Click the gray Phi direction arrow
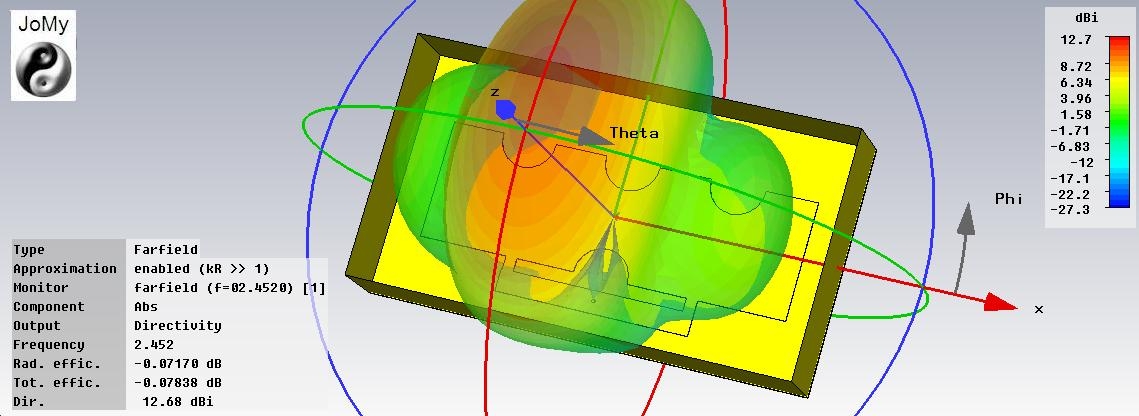 coord(964,247)
